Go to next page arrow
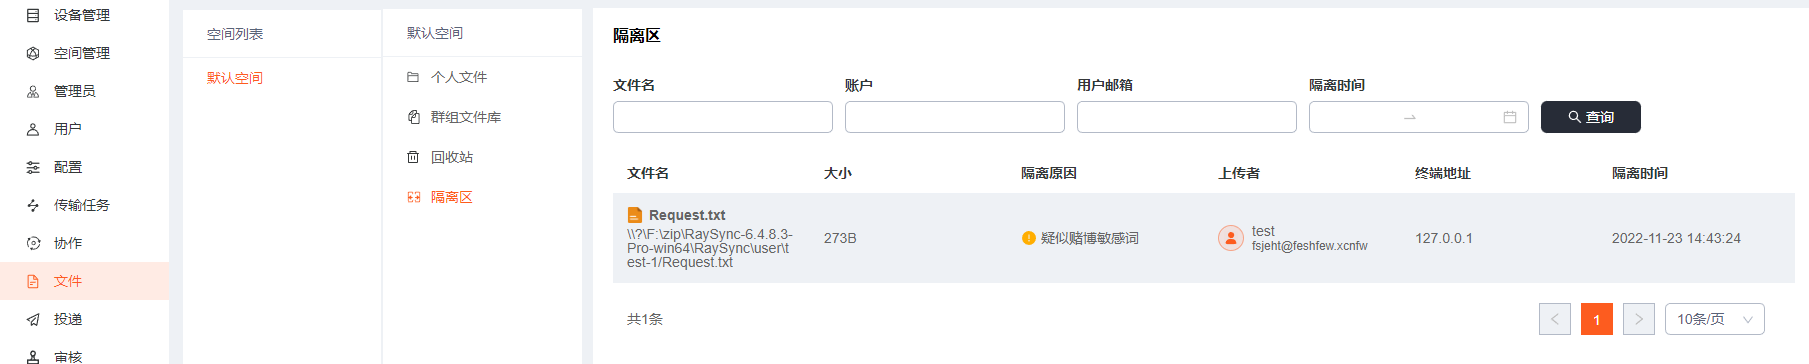The height and width of the screenshot is (364, 1809). pos(1639,319)
